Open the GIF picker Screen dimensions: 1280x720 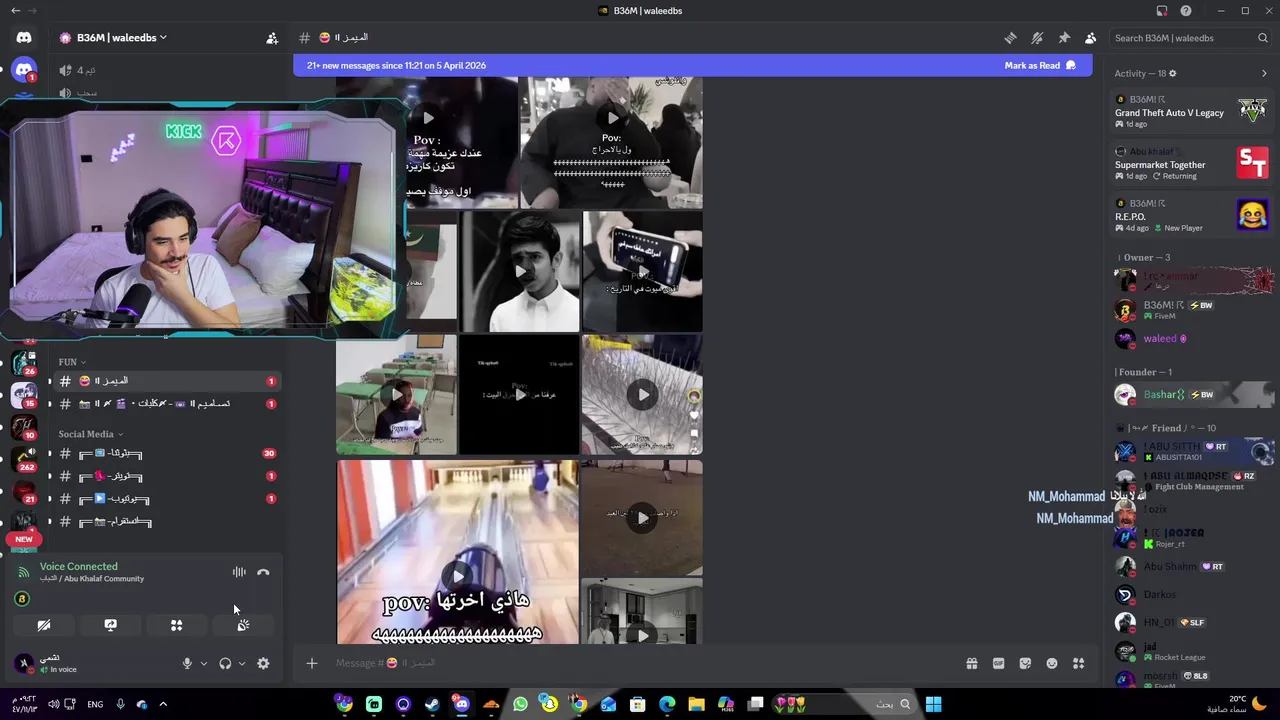click(x=998, y=663)
